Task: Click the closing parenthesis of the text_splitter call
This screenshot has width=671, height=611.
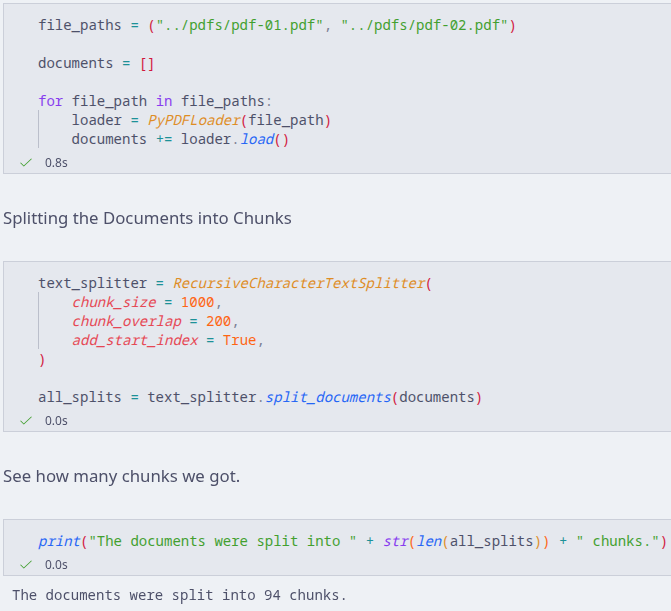Action: pos(42,360)
